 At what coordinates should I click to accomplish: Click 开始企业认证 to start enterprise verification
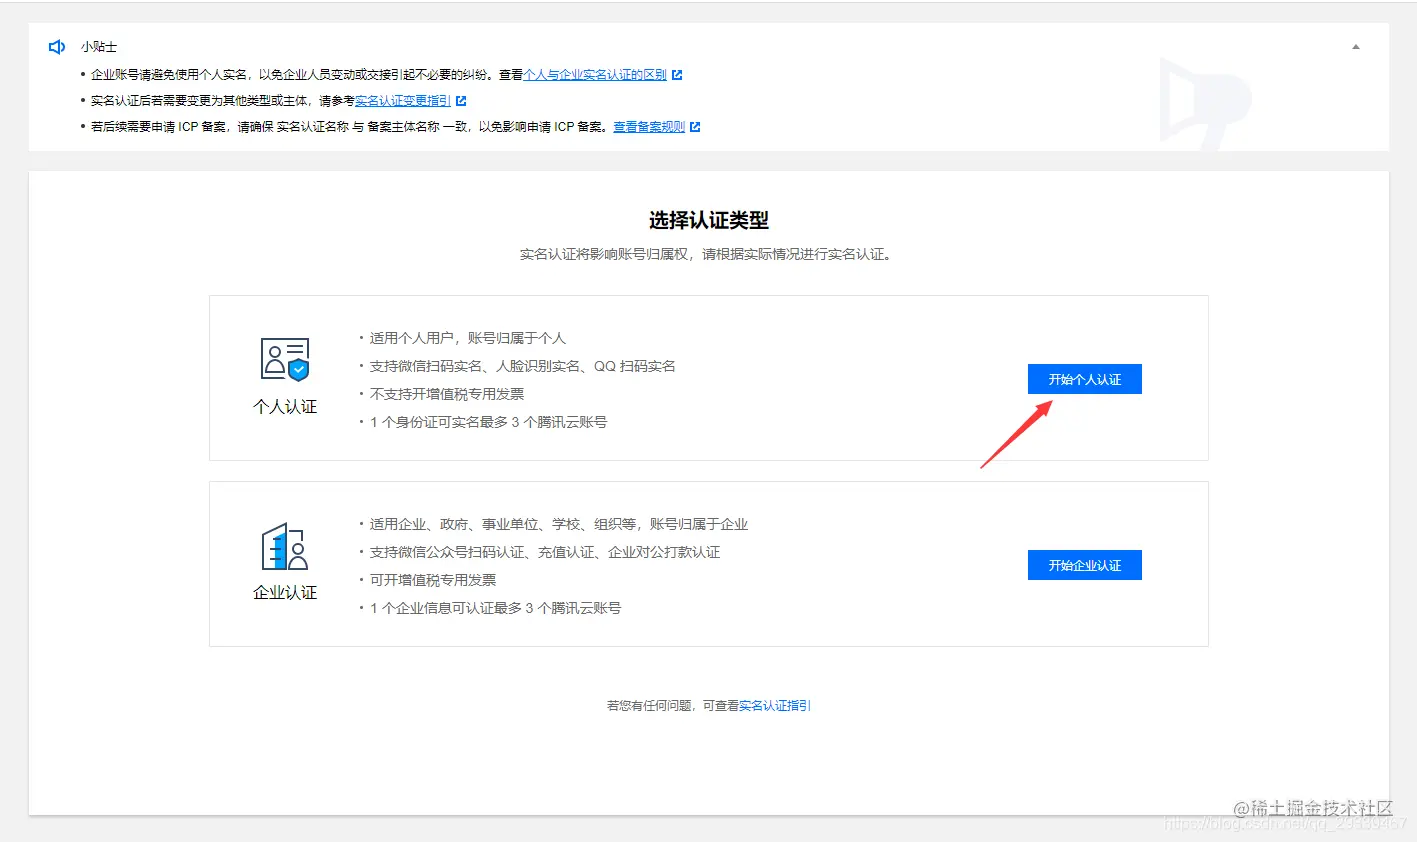(1084, 564)
